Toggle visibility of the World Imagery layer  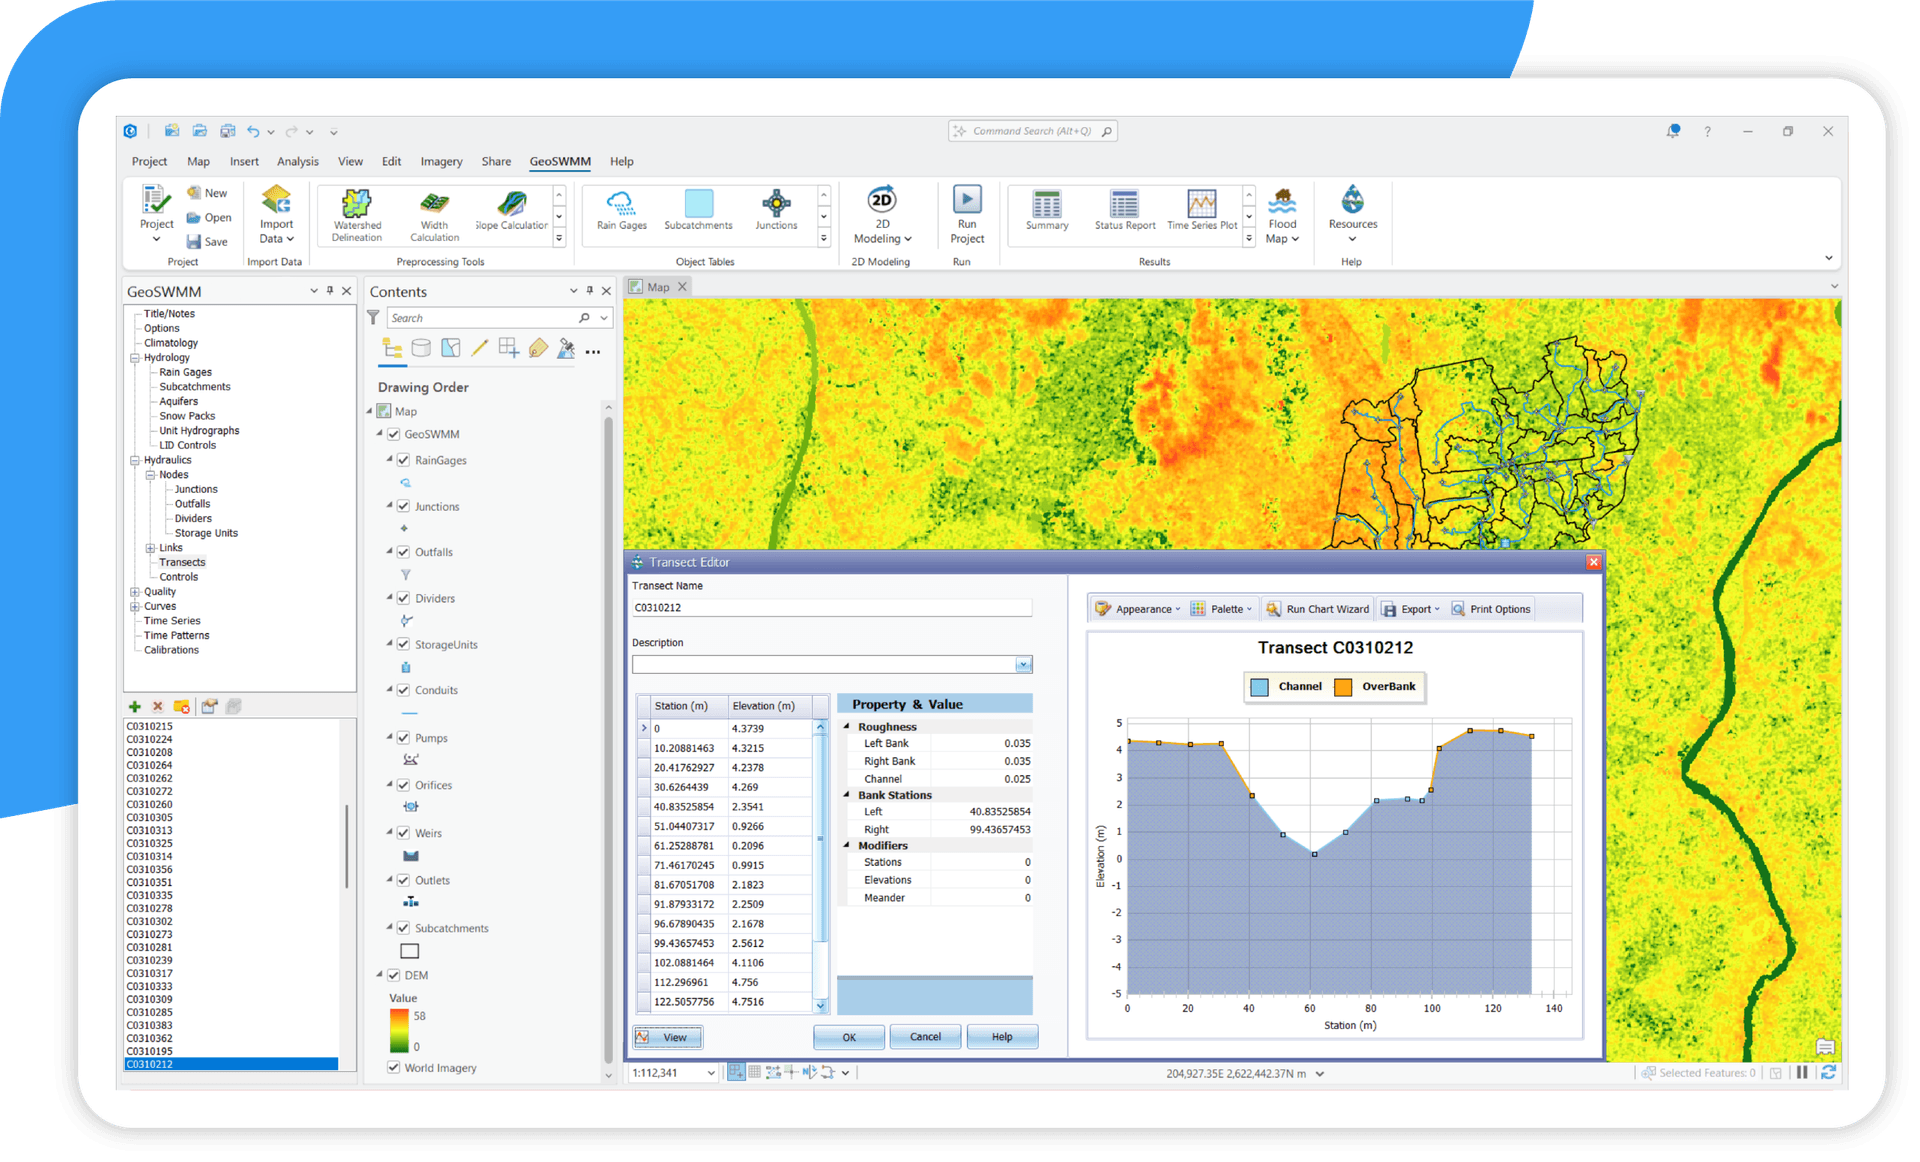[392, 1067]
